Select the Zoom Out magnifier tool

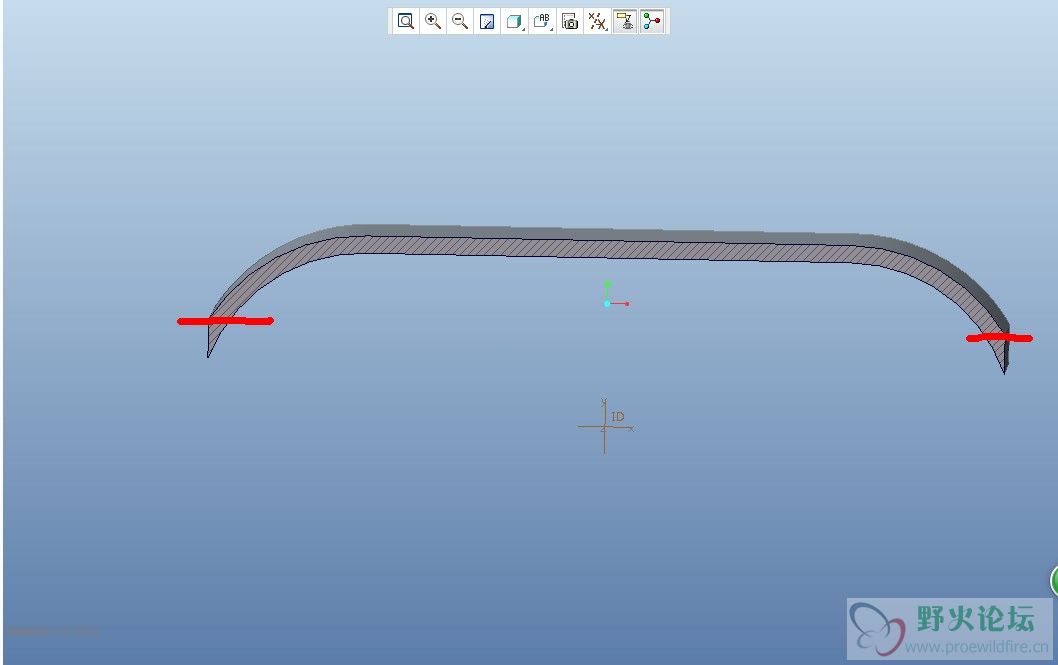[x=460, y=21]
